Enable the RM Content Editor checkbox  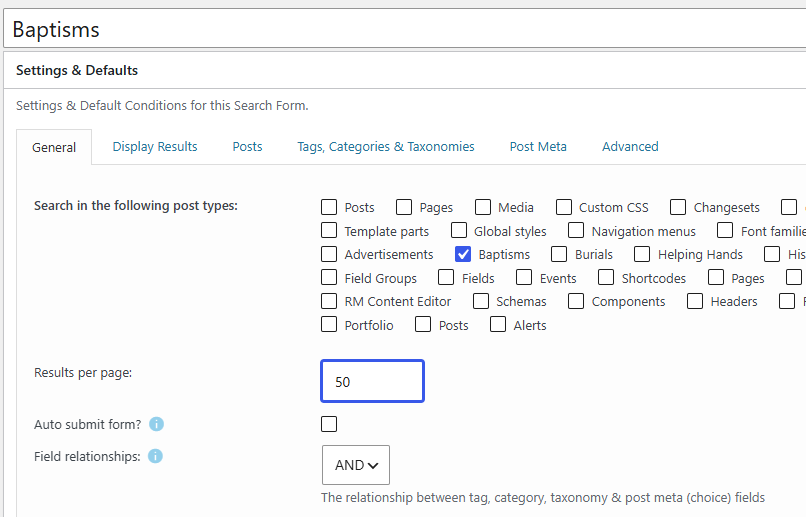[x=329, y=301]
